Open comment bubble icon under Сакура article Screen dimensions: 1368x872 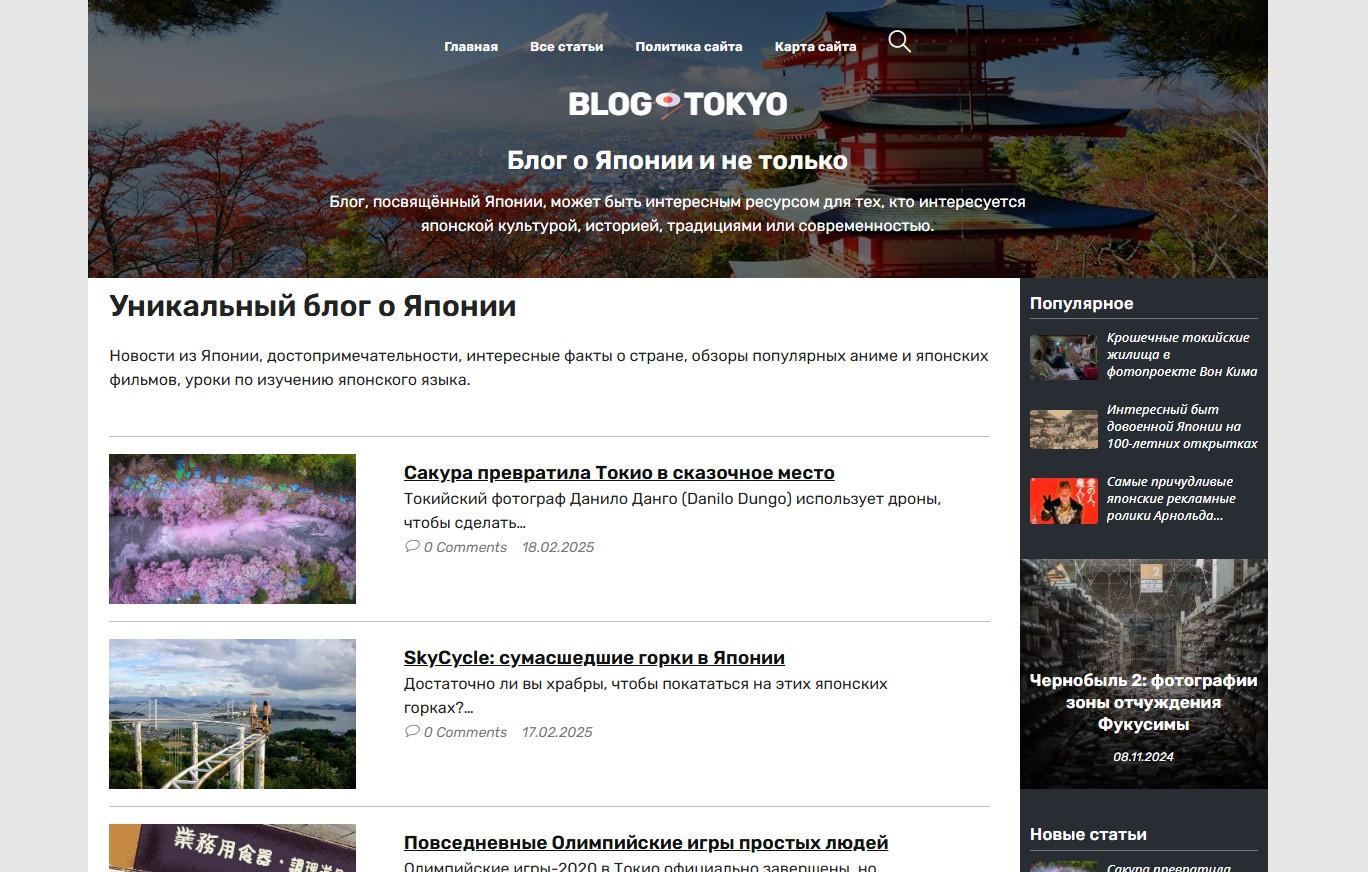coord(412,546)
